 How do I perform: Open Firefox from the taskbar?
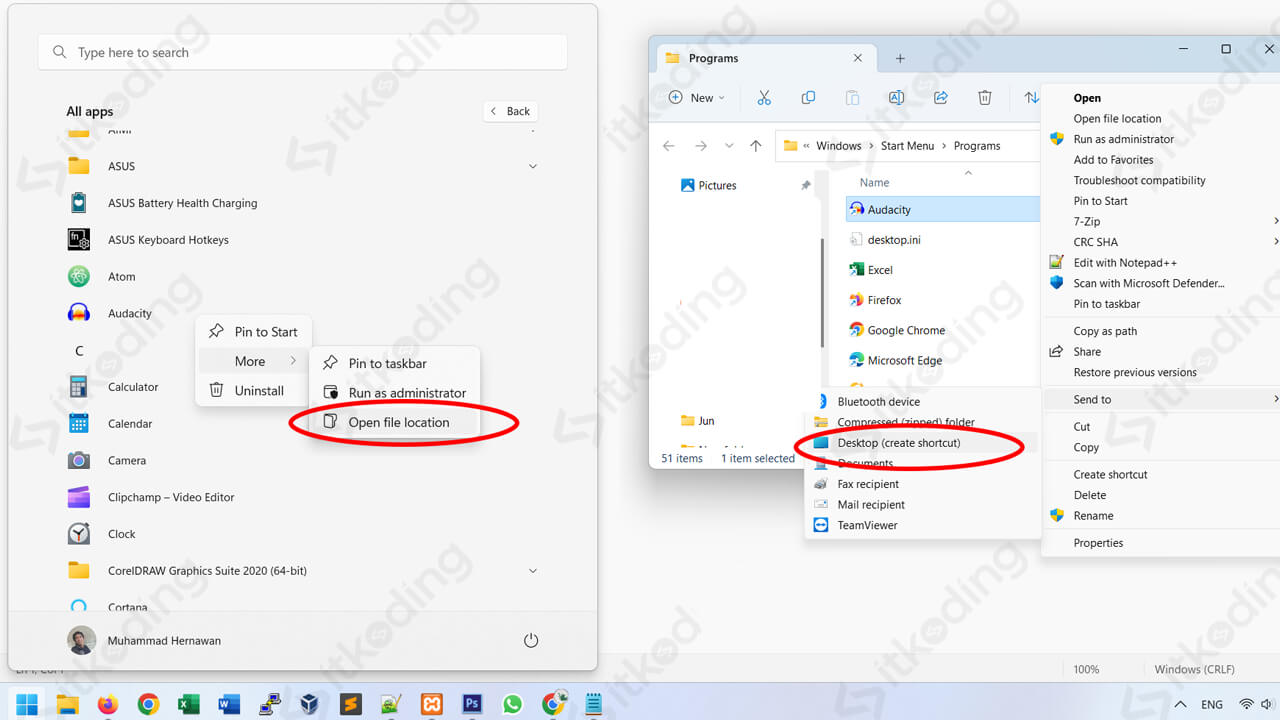pos(108,704)
